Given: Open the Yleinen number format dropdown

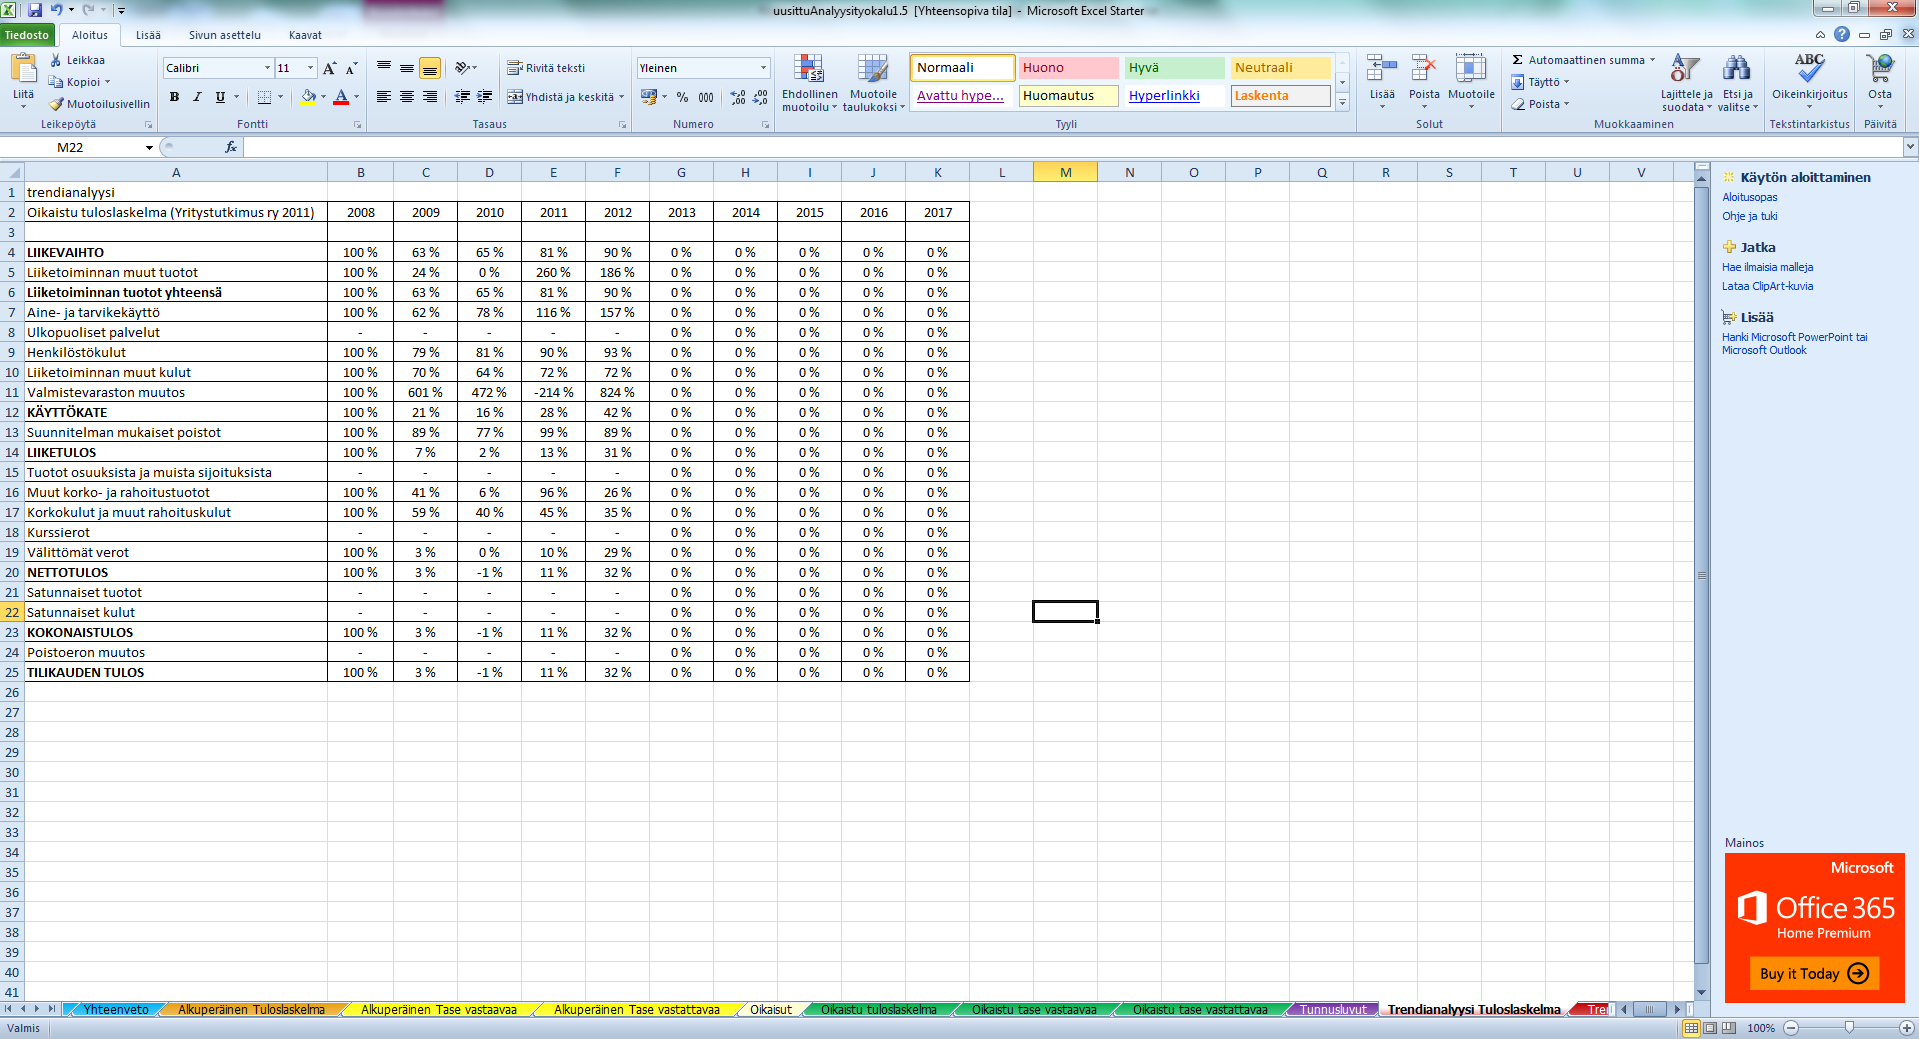Looking at the screenshot, I should point(763,68).
